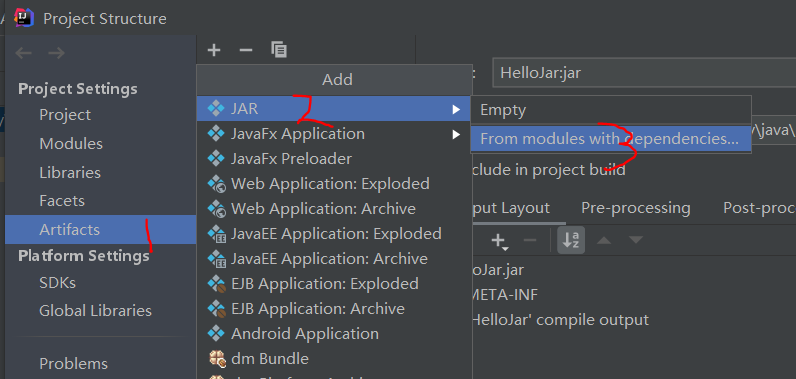Image resolution: width=796 pixels, height=379 pixels.
Task: Choose JavaFx Application from the Add menu
Action: point(334,133)
